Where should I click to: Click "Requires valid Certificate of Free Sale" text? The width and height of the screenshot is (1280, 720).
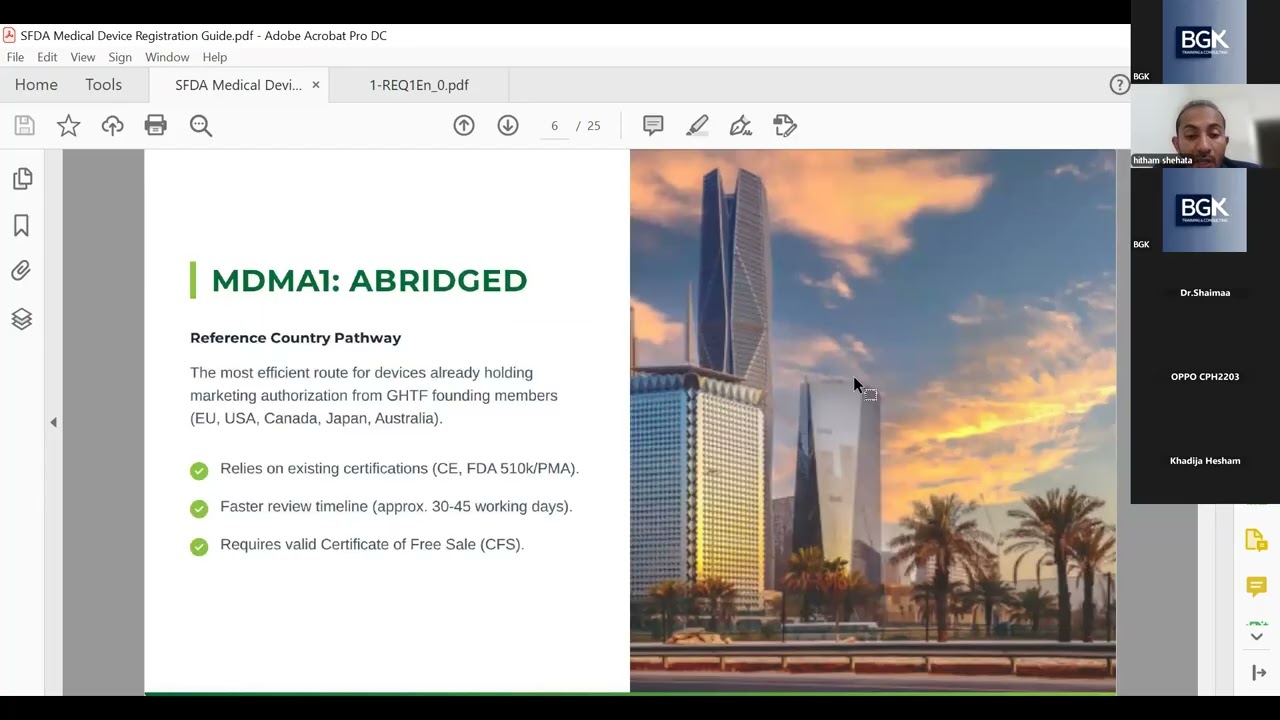pos(372,545)
